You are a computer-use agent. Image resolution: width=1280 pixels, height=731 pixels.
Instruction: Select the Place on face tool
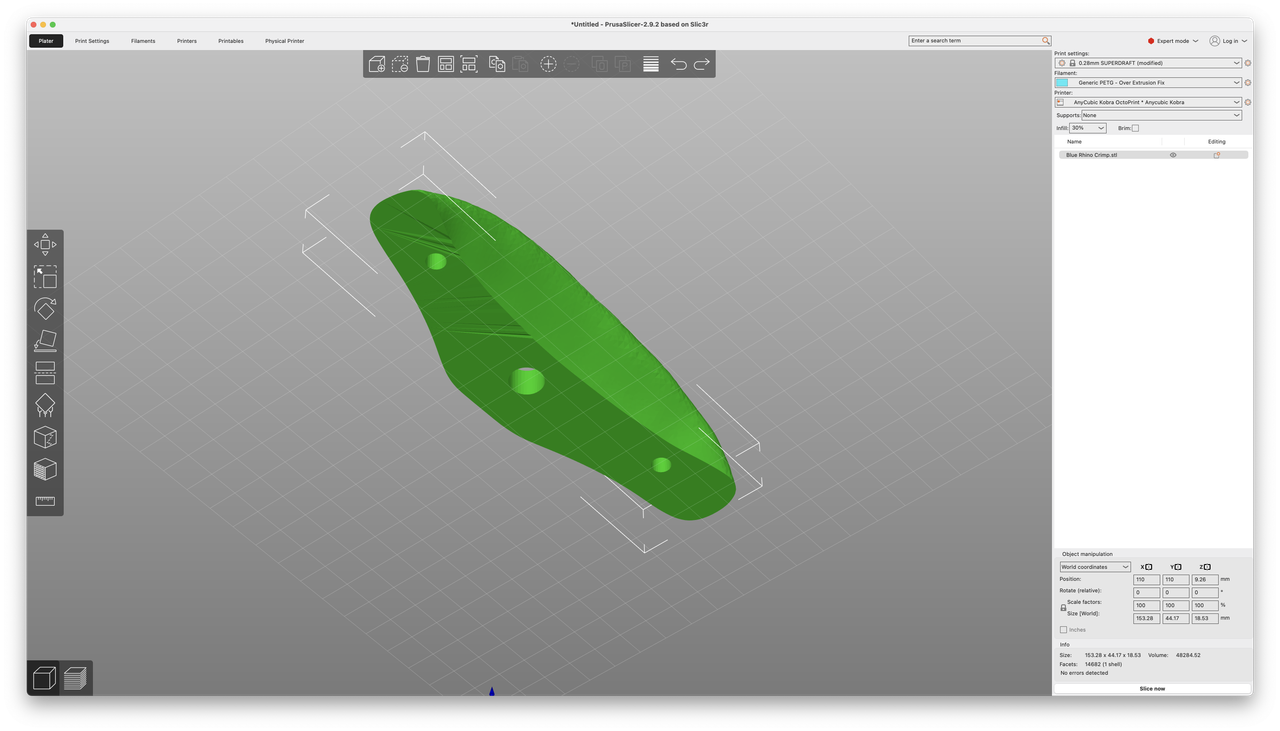tap(45, 341)
